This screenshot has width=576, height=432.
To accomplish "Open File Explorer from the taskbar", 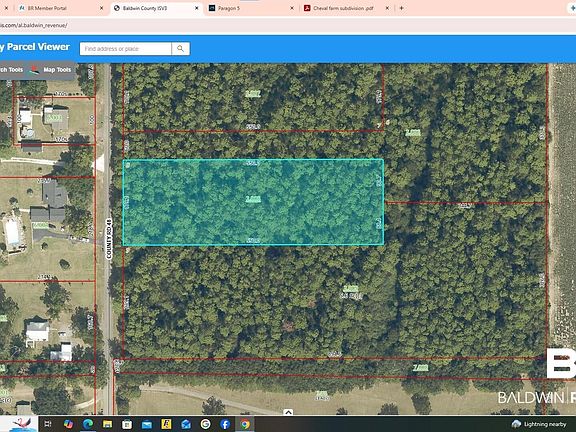I will pos(107,424).
